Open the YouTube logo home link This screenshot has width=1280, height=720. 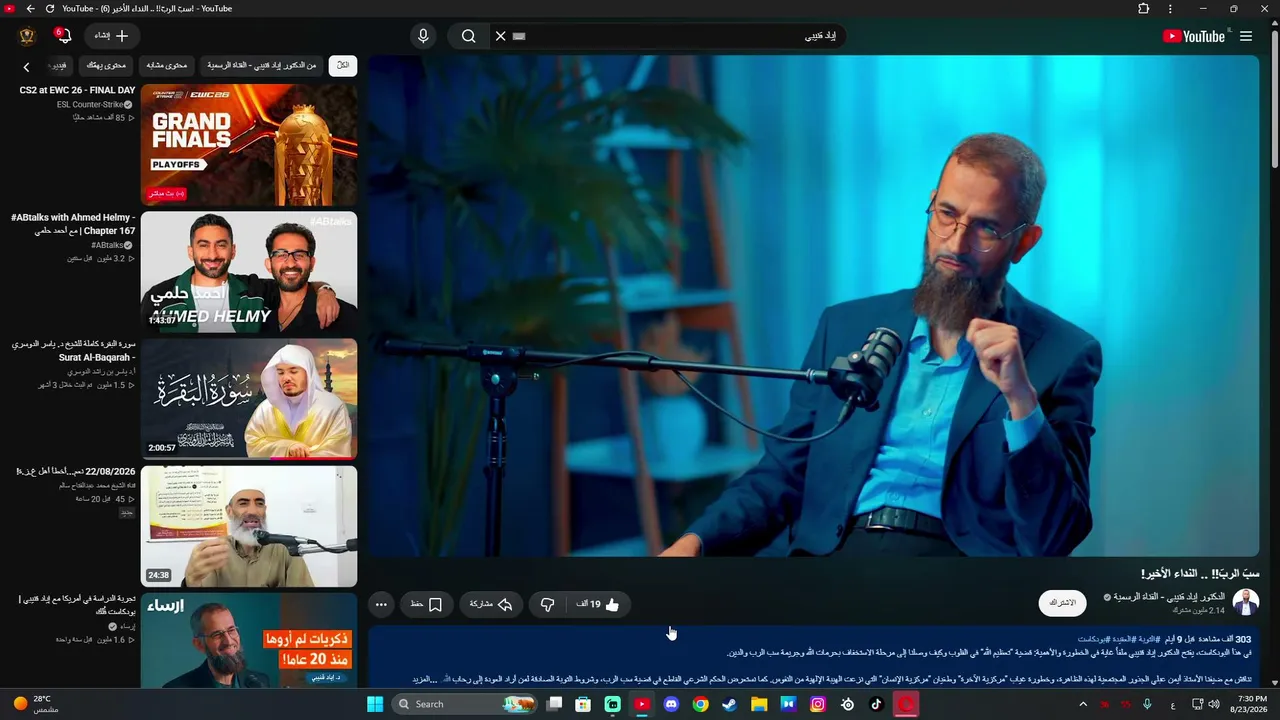pos(1193,36)
